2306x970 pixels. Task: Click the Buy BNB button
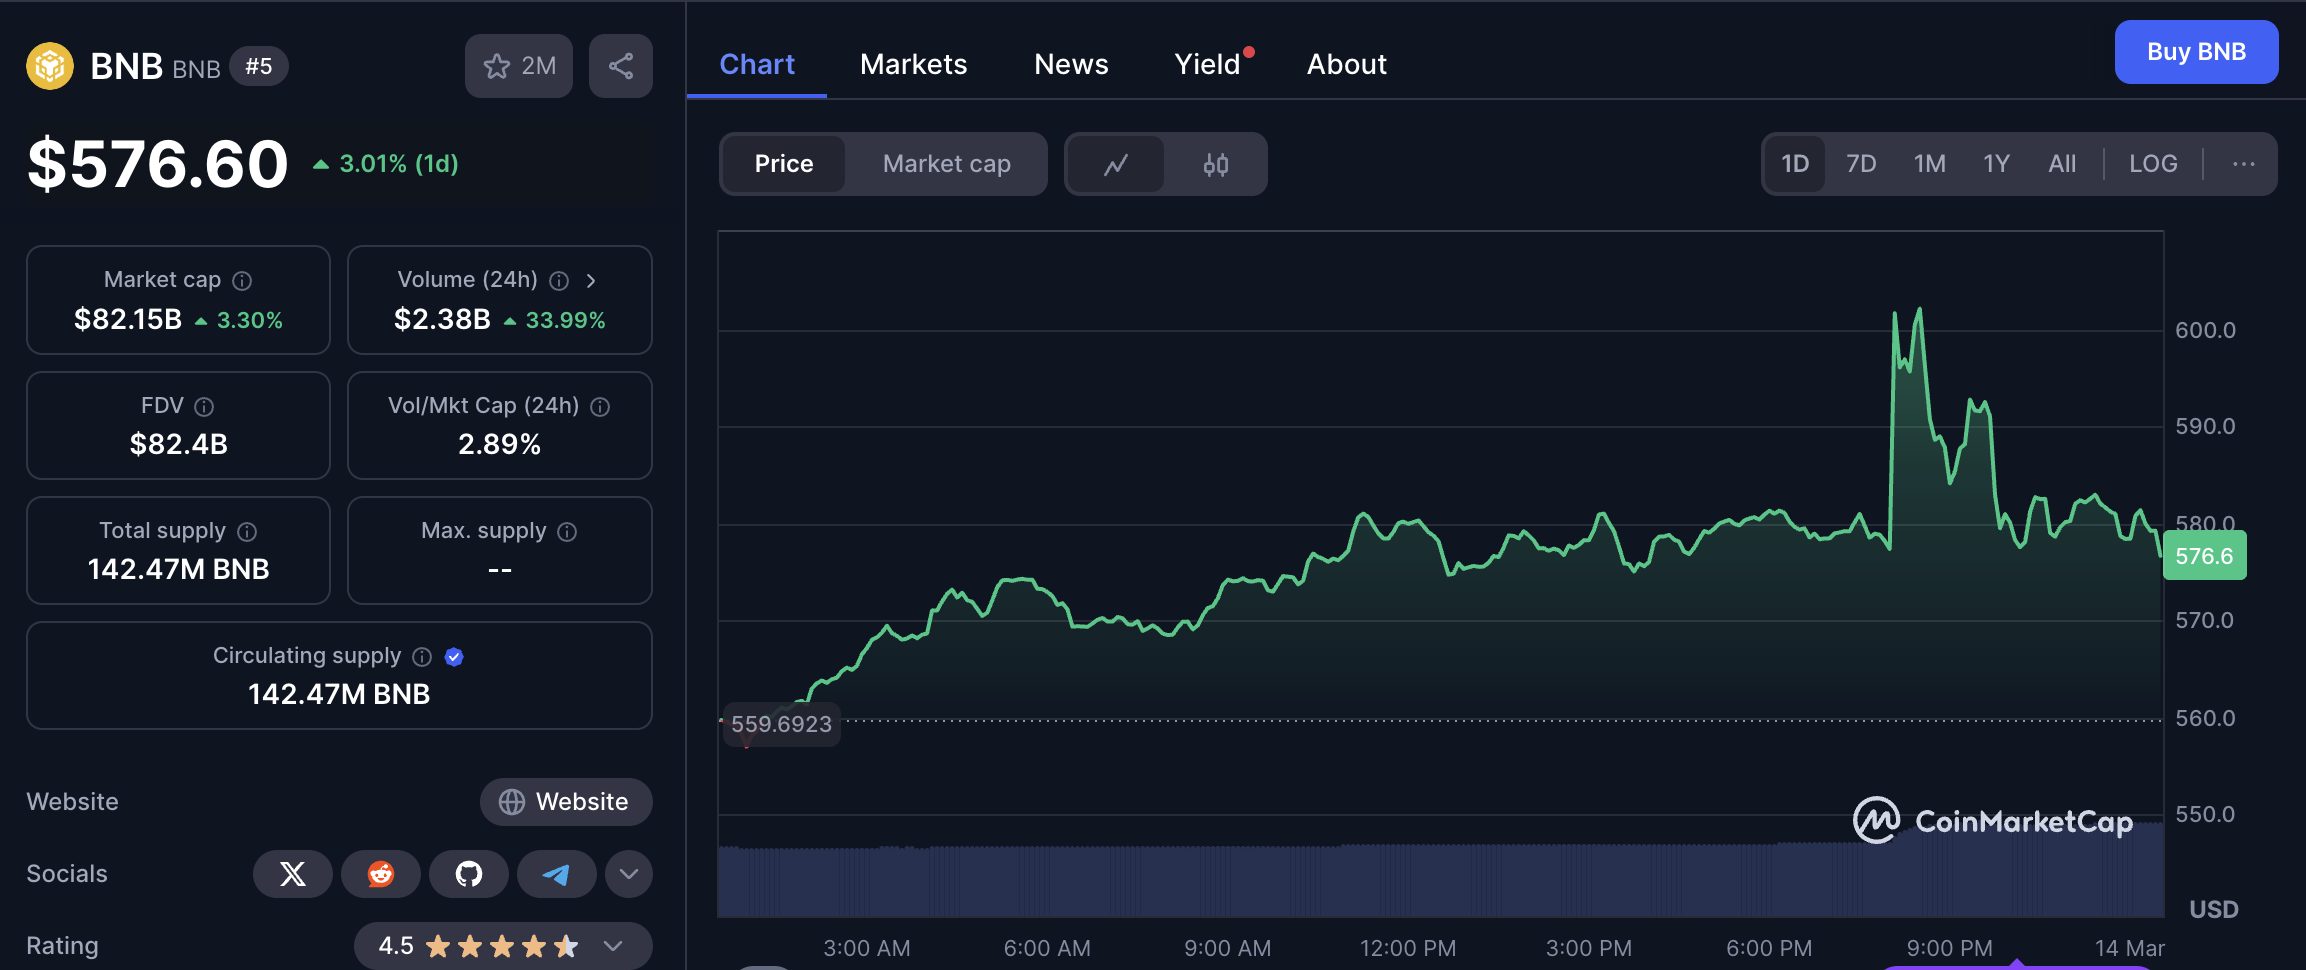2196,52
